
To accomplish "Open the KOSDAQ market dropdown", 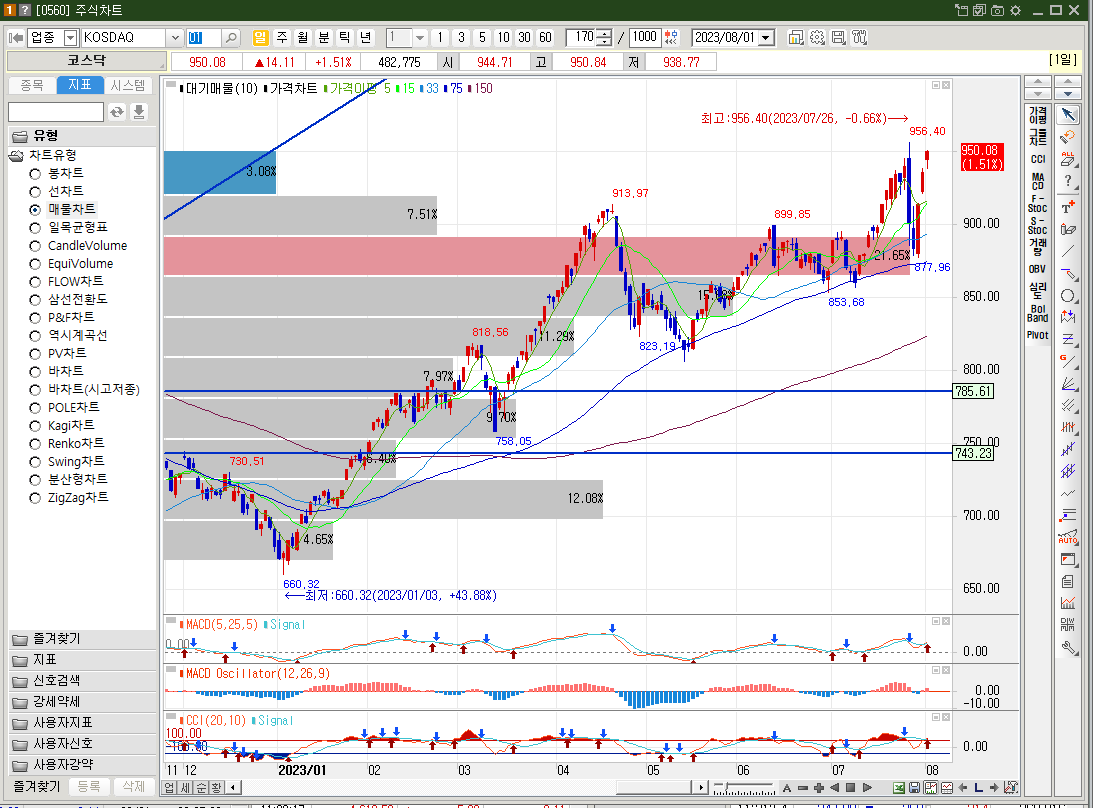I will pos(174,38).
